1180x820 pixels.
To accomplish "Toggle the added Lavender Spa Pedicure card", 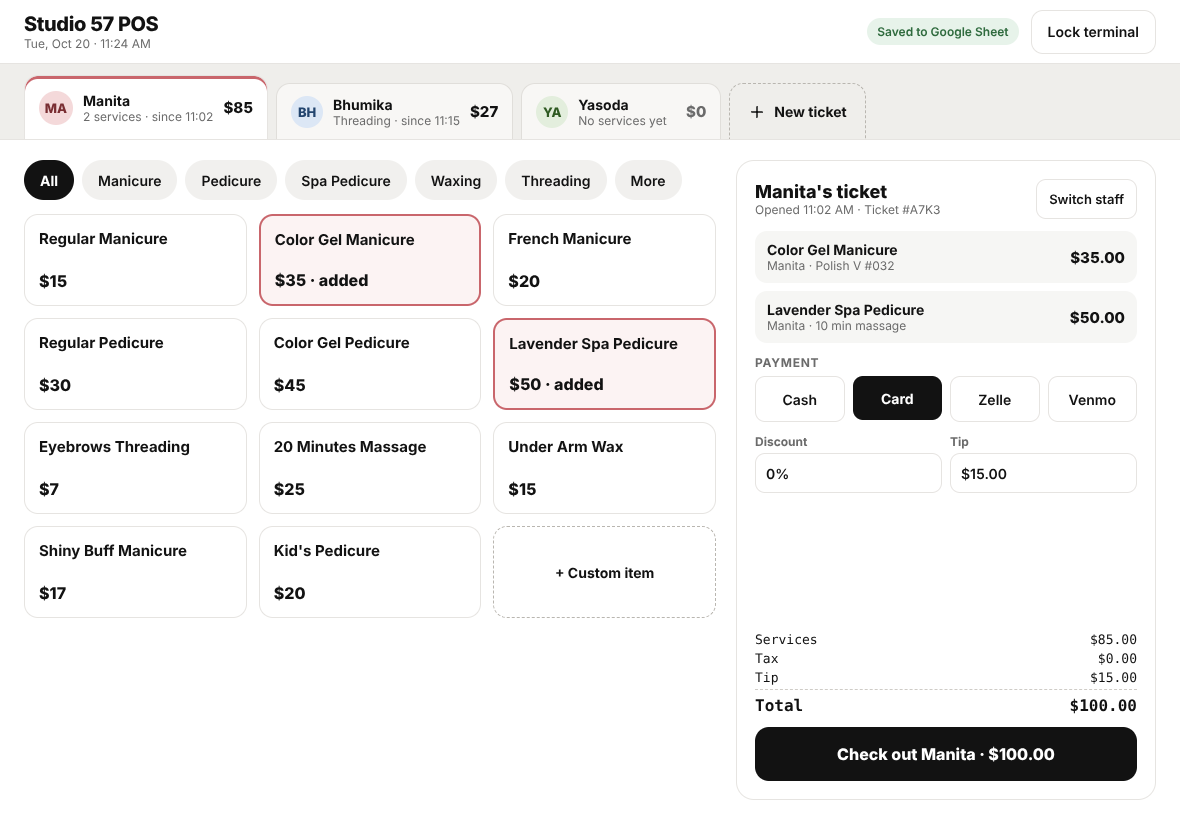I will pos(604,364).
